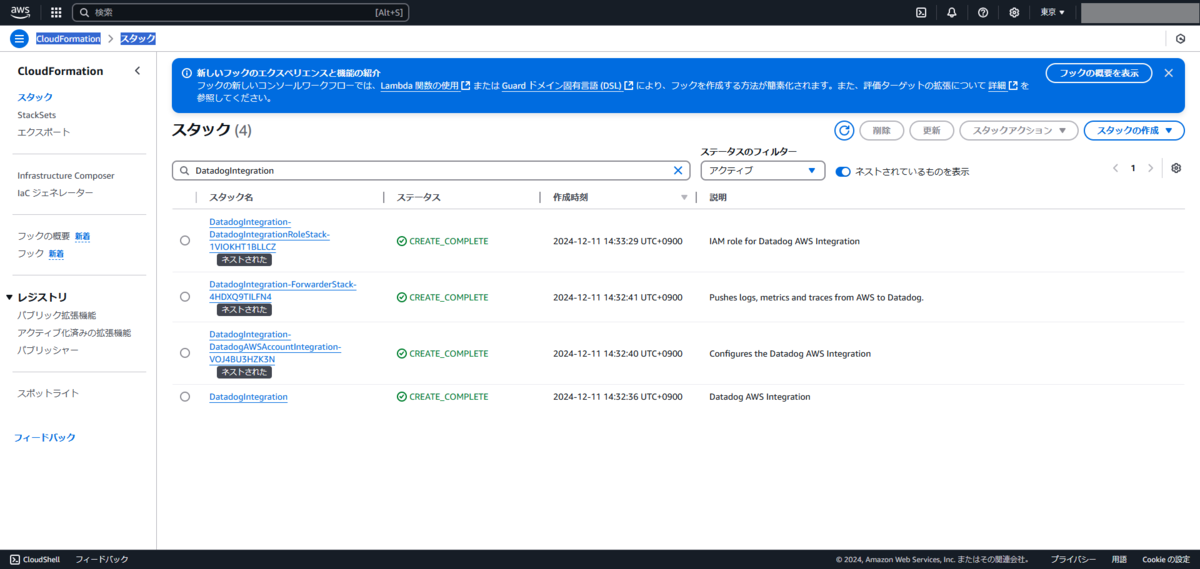Open CloudShell icon in top bar
The image size is (1200, 569).
(921, 12)
